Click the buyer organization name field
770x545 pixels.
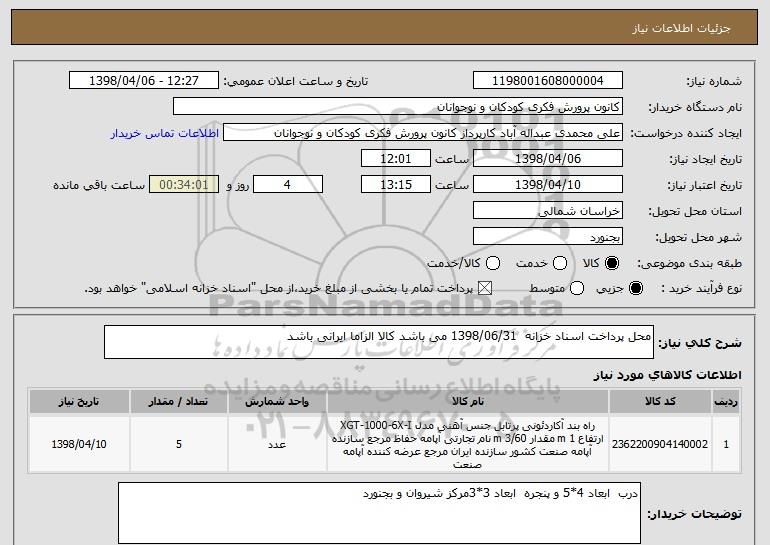398,107
